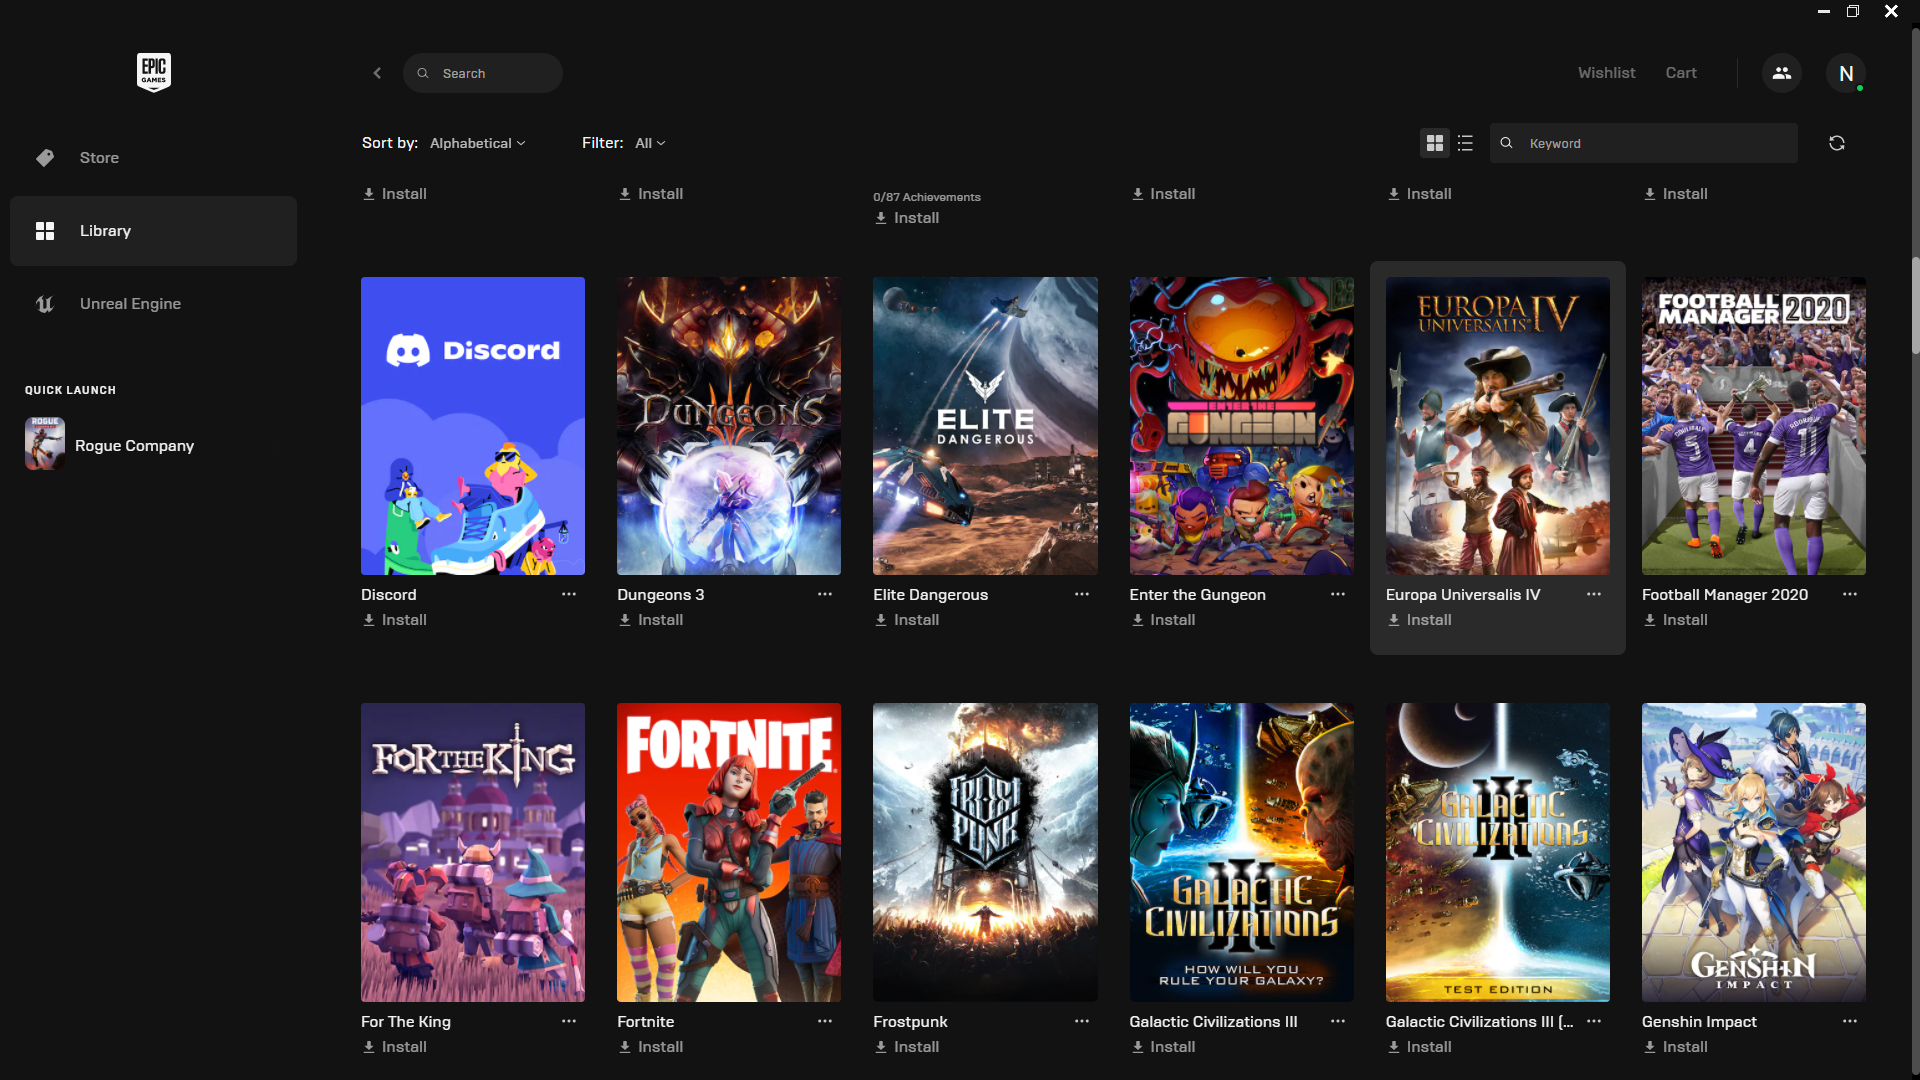Open Europa Universalis IV options menu
Viewport: 1920px width, 1080px height.
(x=1593, y=594)
